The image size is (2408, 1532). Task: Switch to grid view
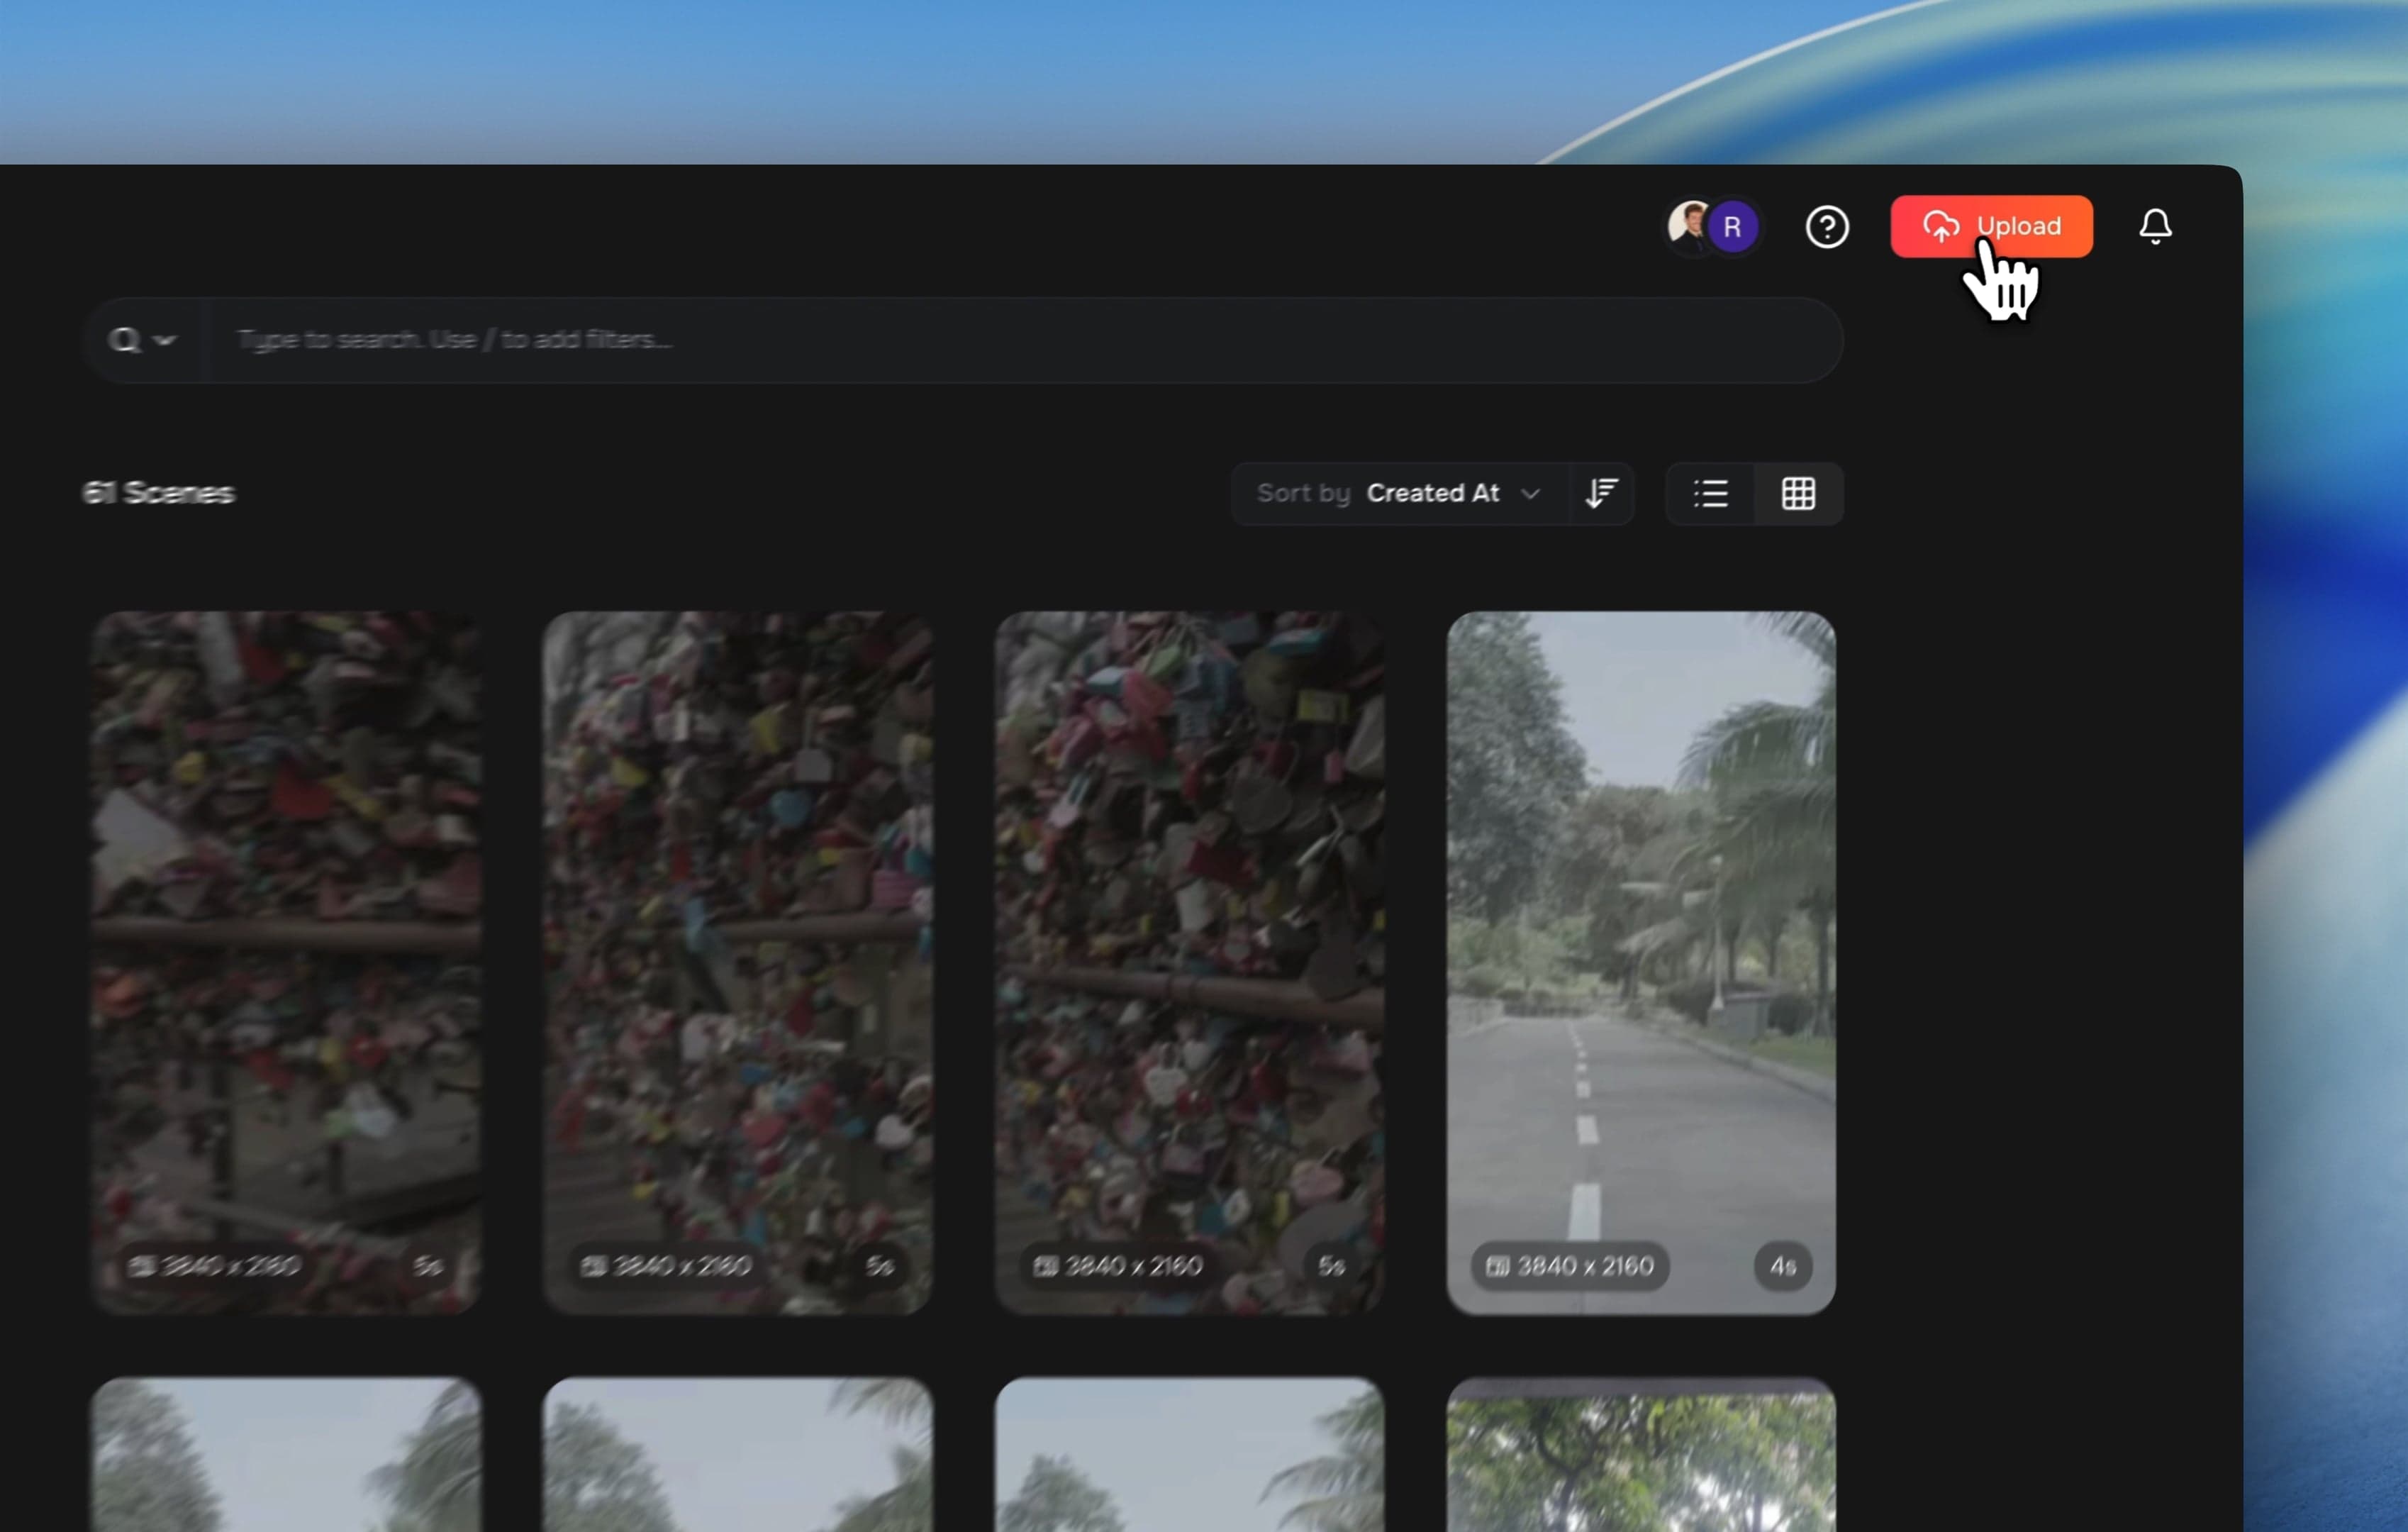point(1798,493)
